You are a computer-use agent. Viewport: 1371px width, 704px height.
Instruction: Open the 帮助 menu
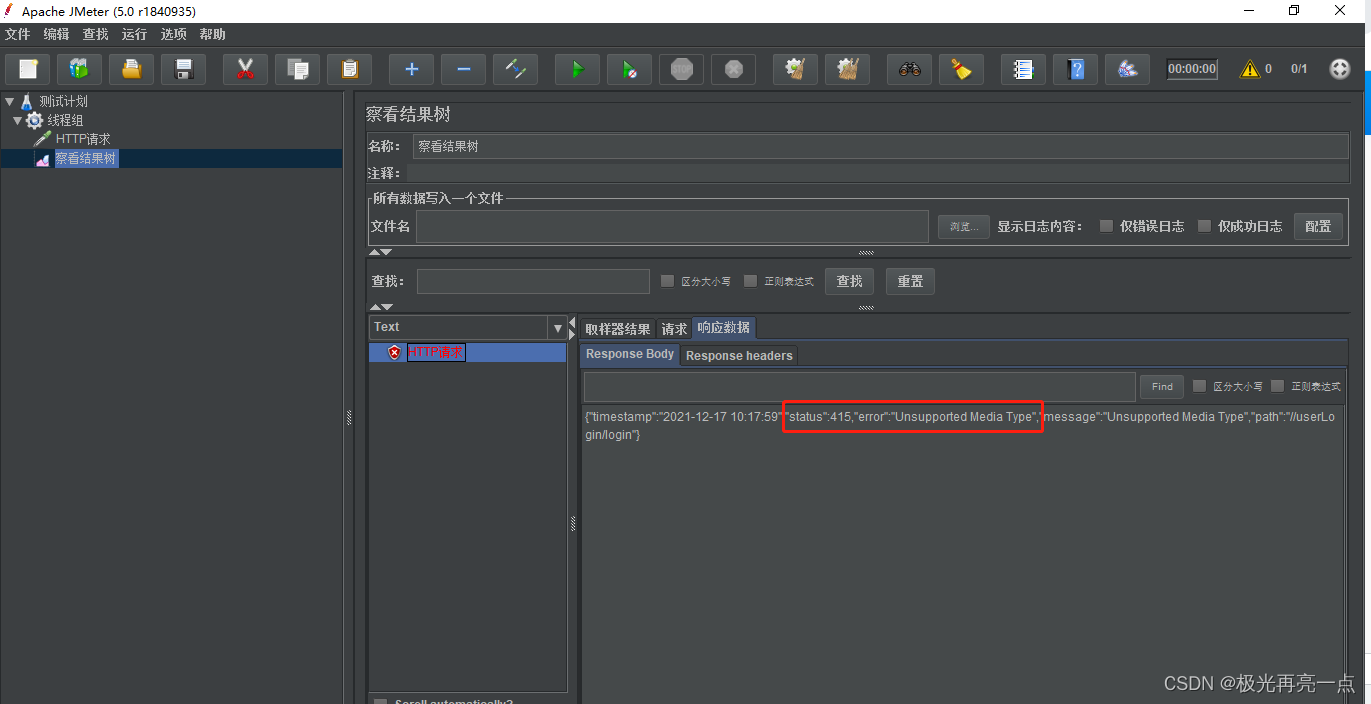(213, 34)
